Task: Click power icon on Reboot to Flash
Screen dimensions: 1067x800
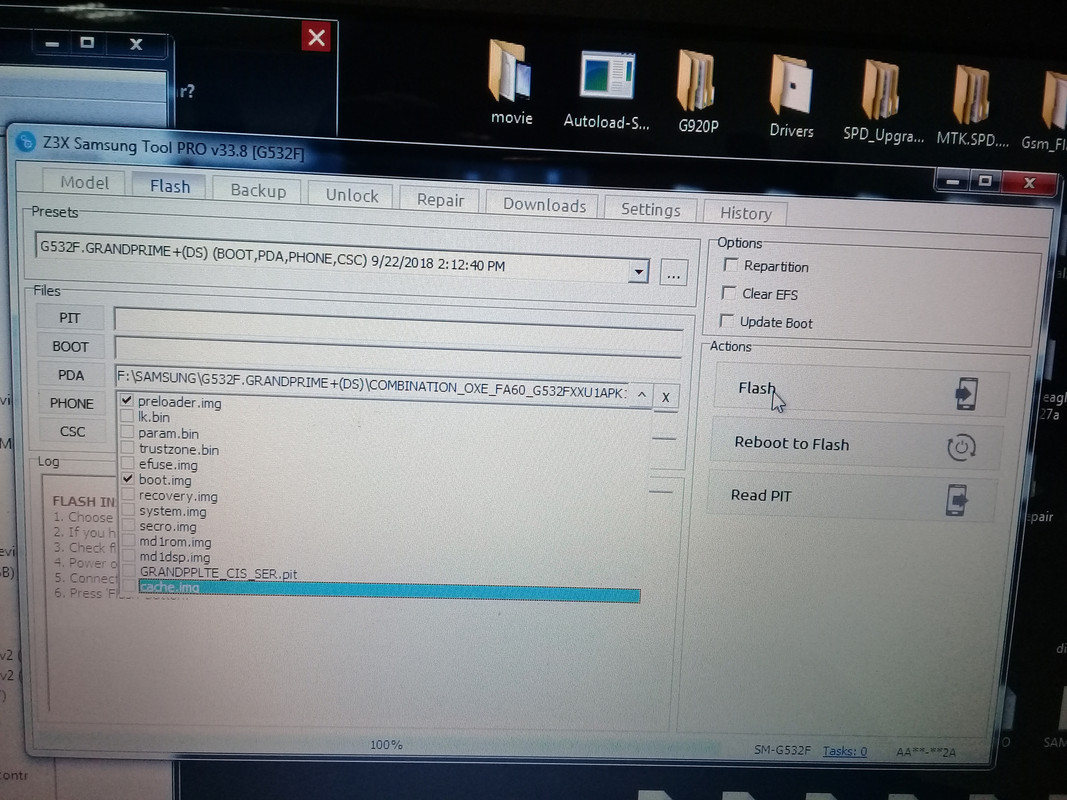Action: [x=961, y=448]
